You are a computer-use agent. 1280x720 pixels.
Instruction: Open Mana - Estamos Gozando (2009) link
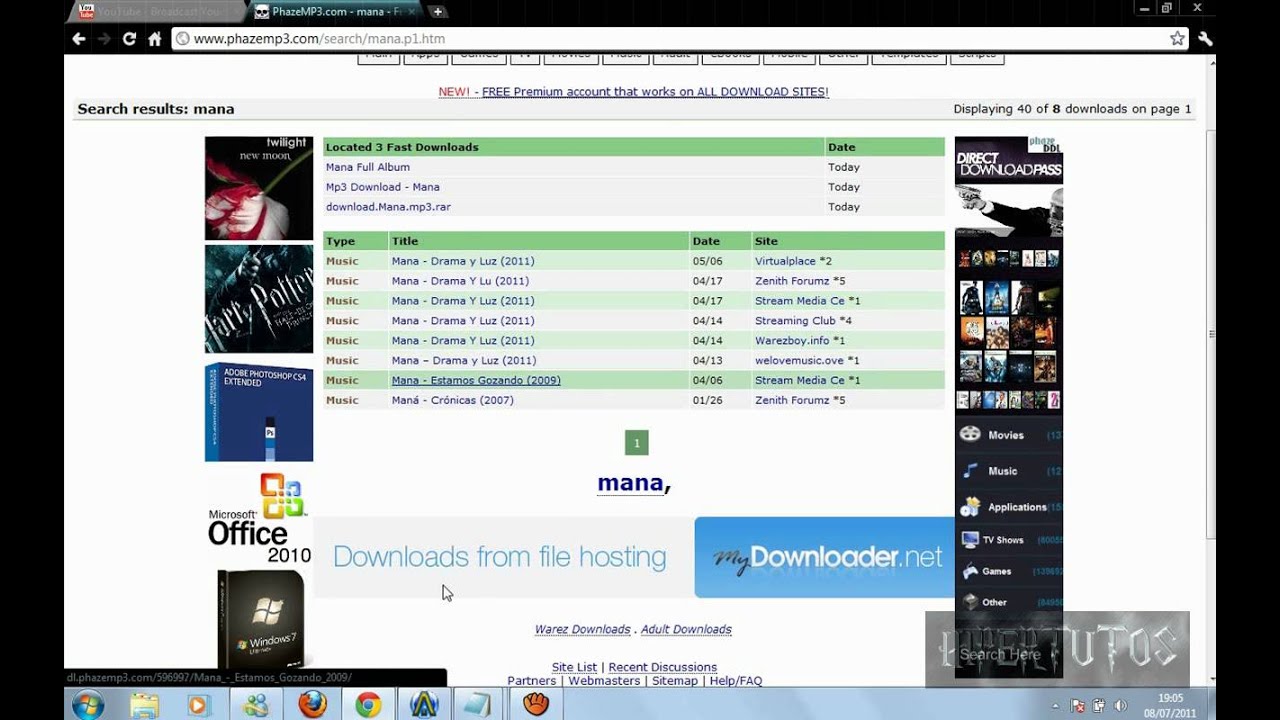click(x=476, y=380)
